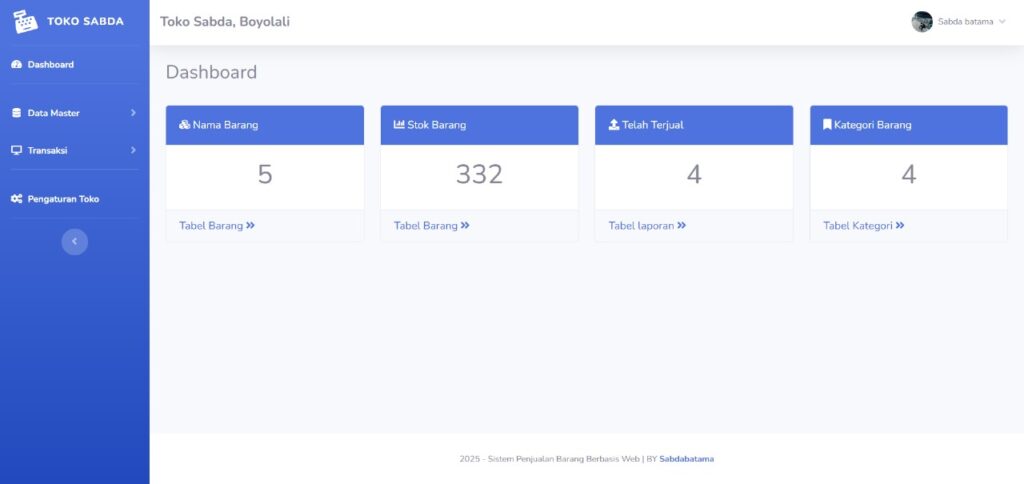Click the double-arrow icon beside Tabel Kategori
This screenshot has height=484, width=1024.
(900, 225)
